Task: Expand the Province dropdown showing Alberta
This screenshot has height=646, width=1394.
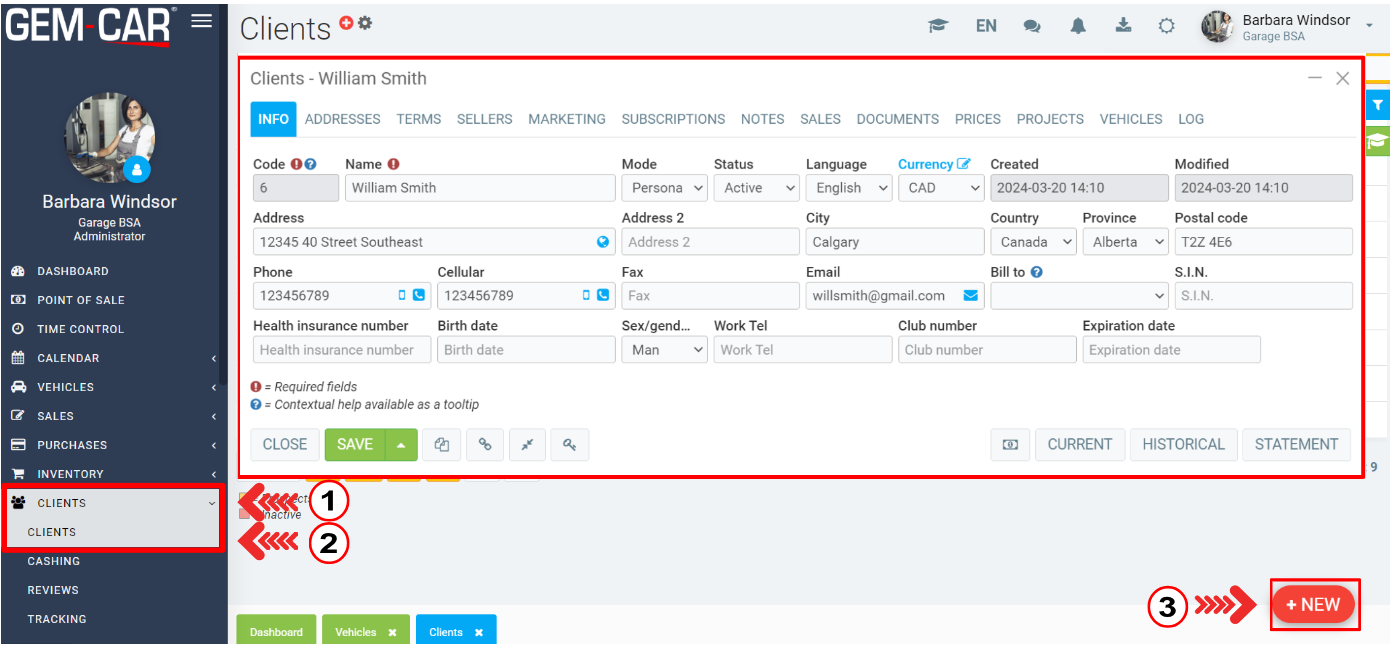Action: pos(1128,242)
